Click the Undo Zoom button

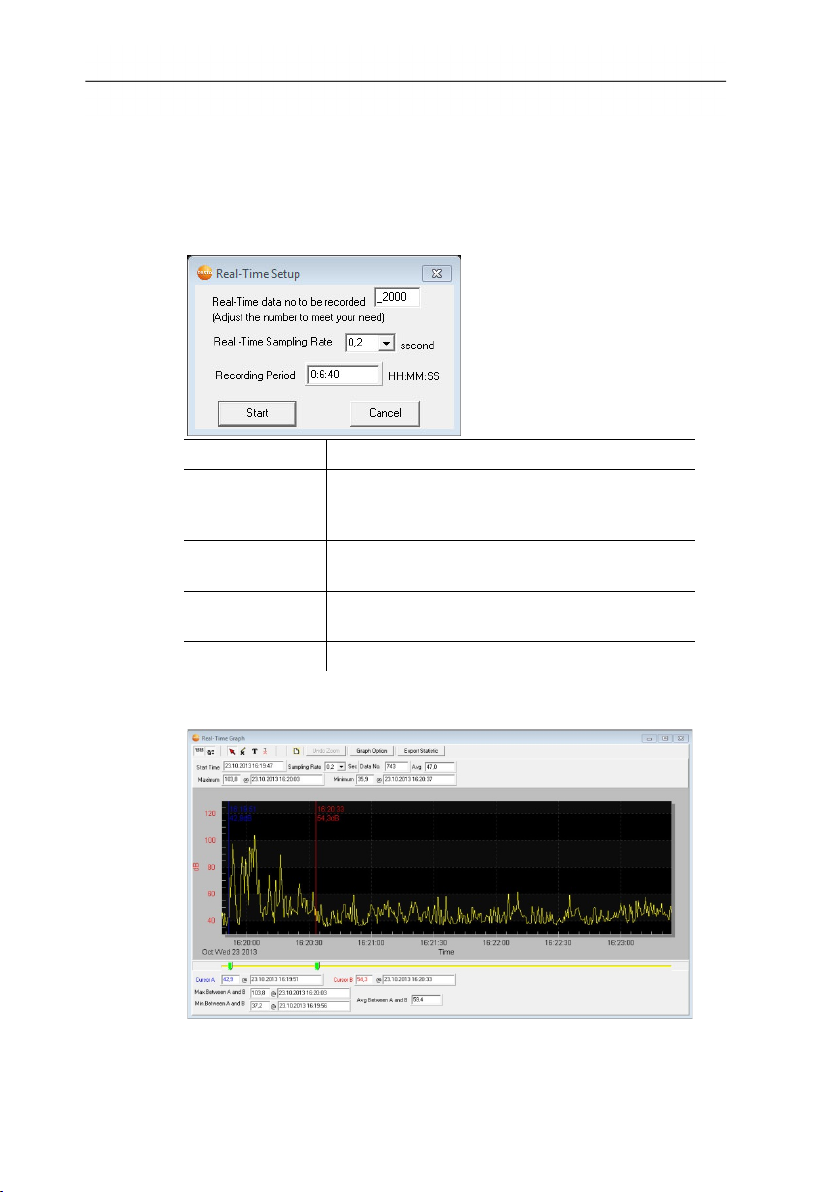326,751
